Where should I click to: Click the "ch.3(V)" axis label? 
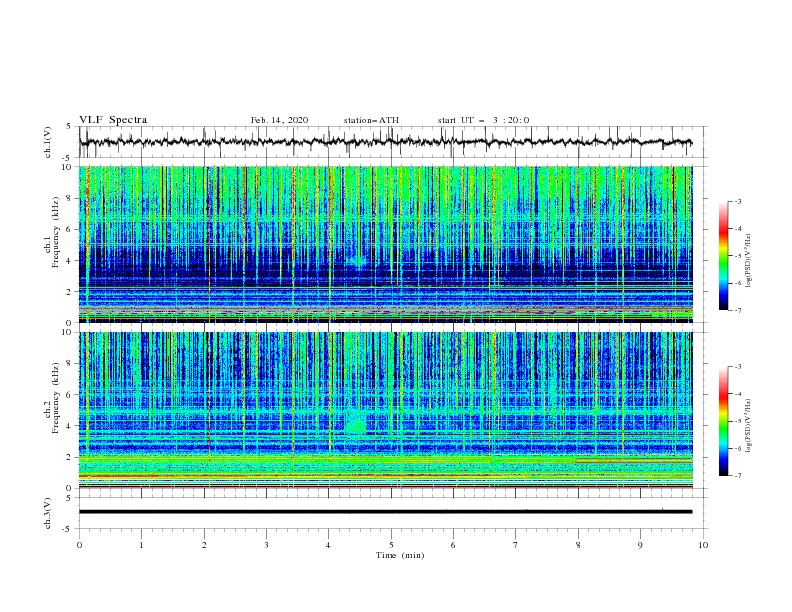[48, 513]
